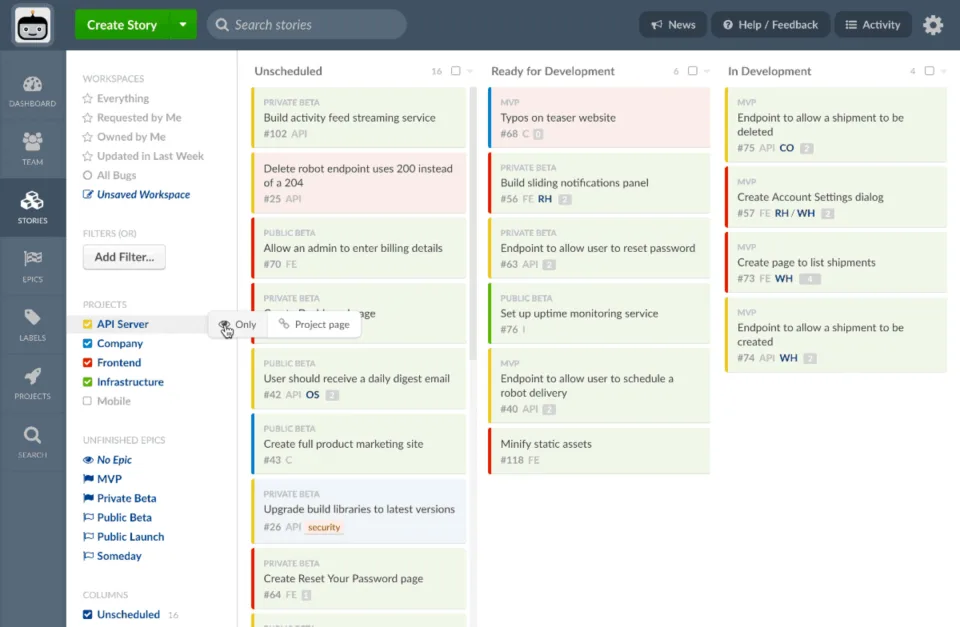Image resolution: width=960 pixels, height=627 pixels.
Task: Open story Build sliding notifications panel
Action: click(x=599, y=182)
